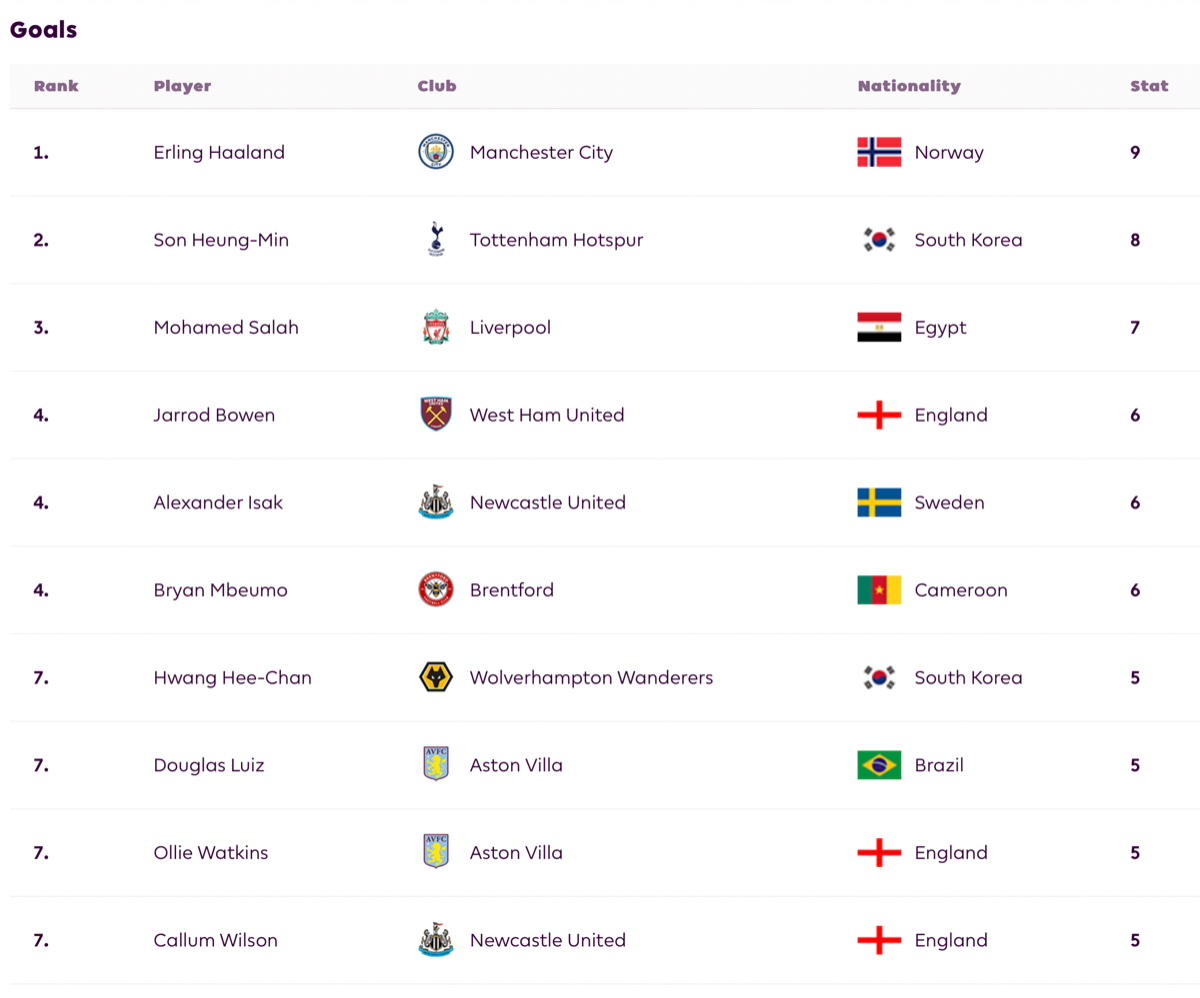The width and height of the screenshot is (1200, 998).
Task: Click the Liverpool club crest
Action: tap(435, 328)
